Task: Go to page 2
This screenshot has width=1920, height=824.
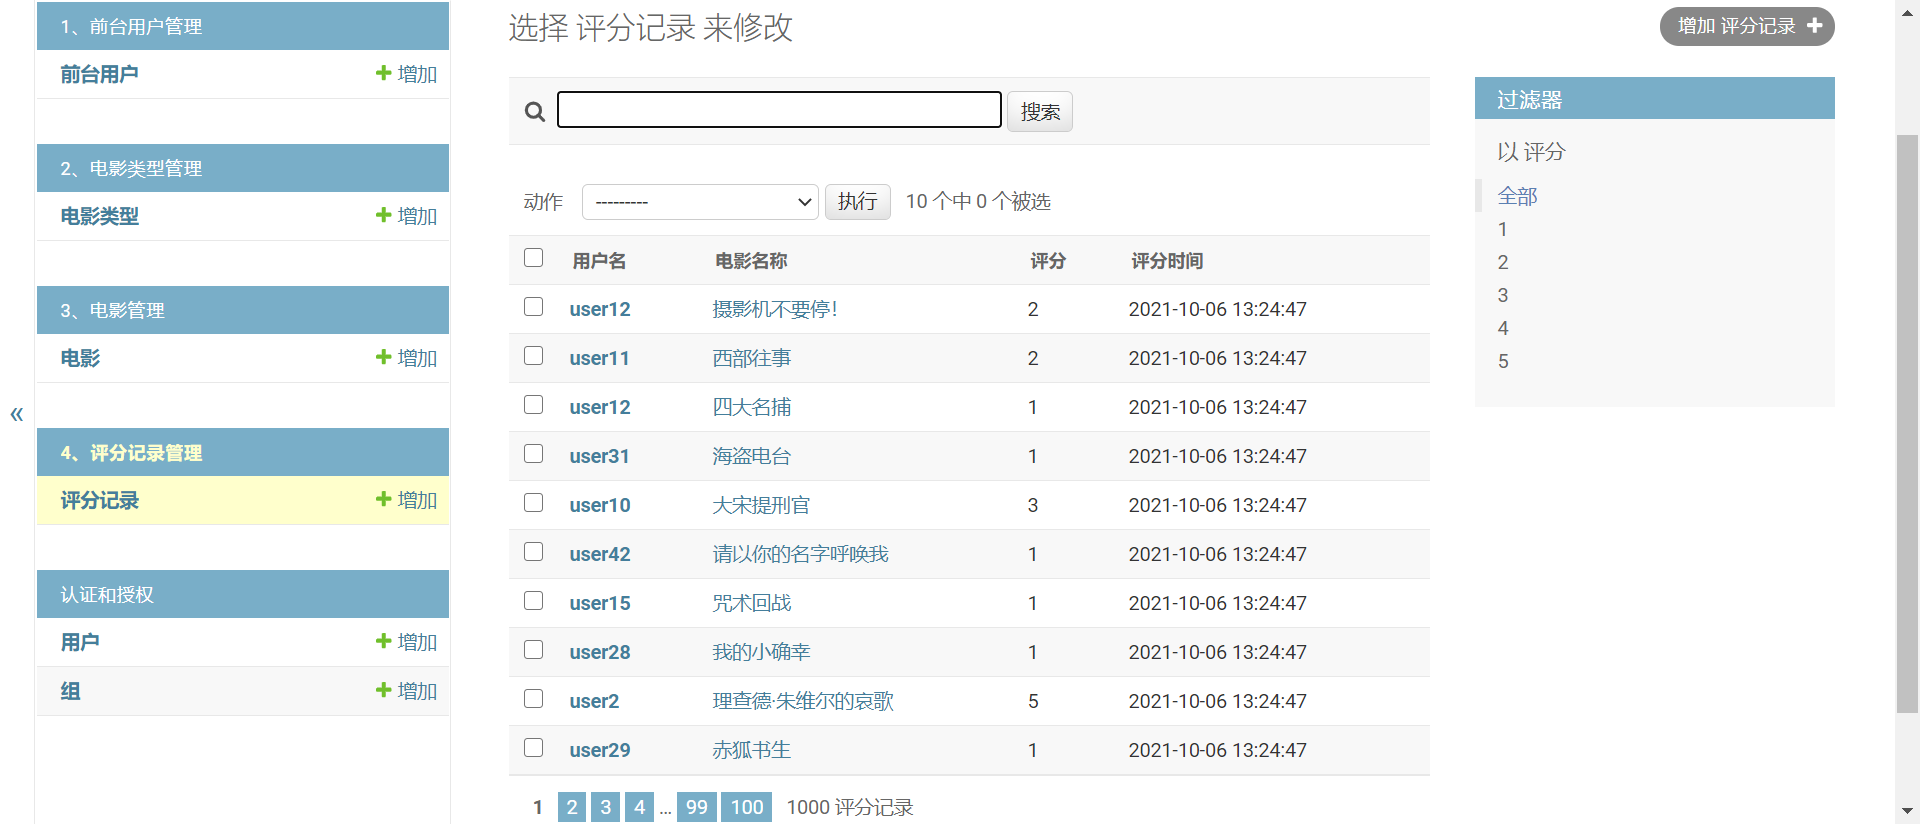Action: point(572,807)
